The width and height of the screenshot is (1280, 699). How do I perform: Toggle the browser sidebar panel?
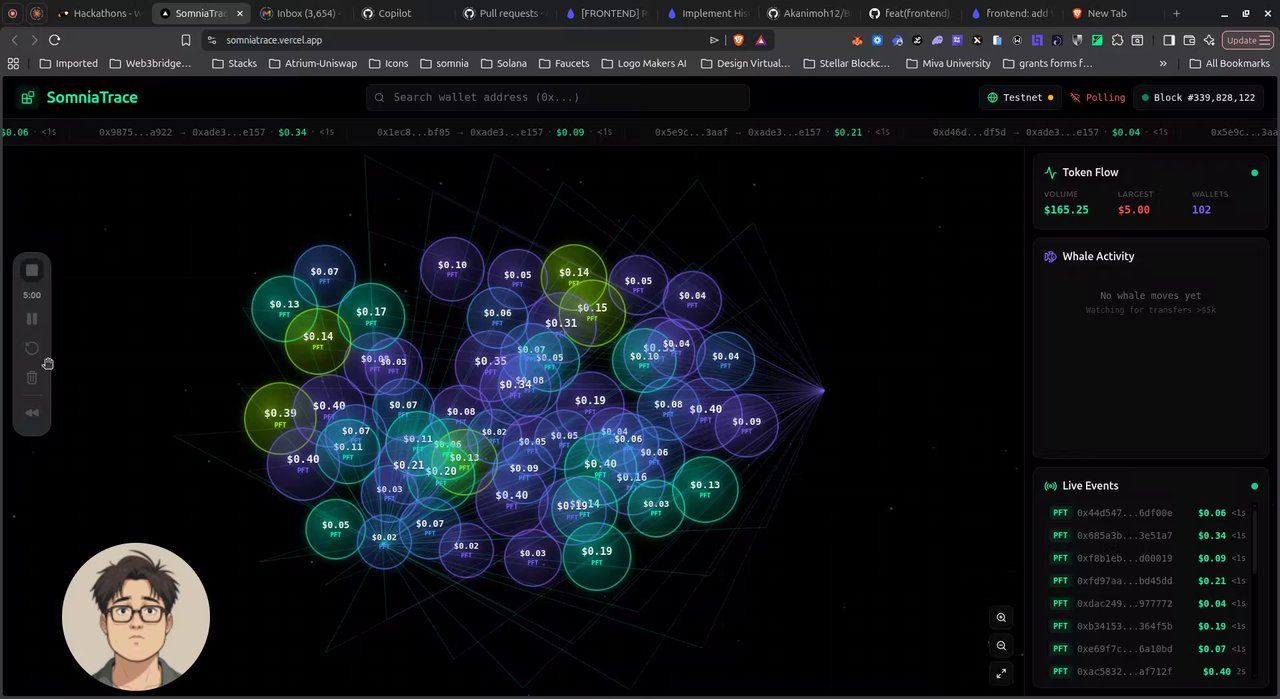1168,40
